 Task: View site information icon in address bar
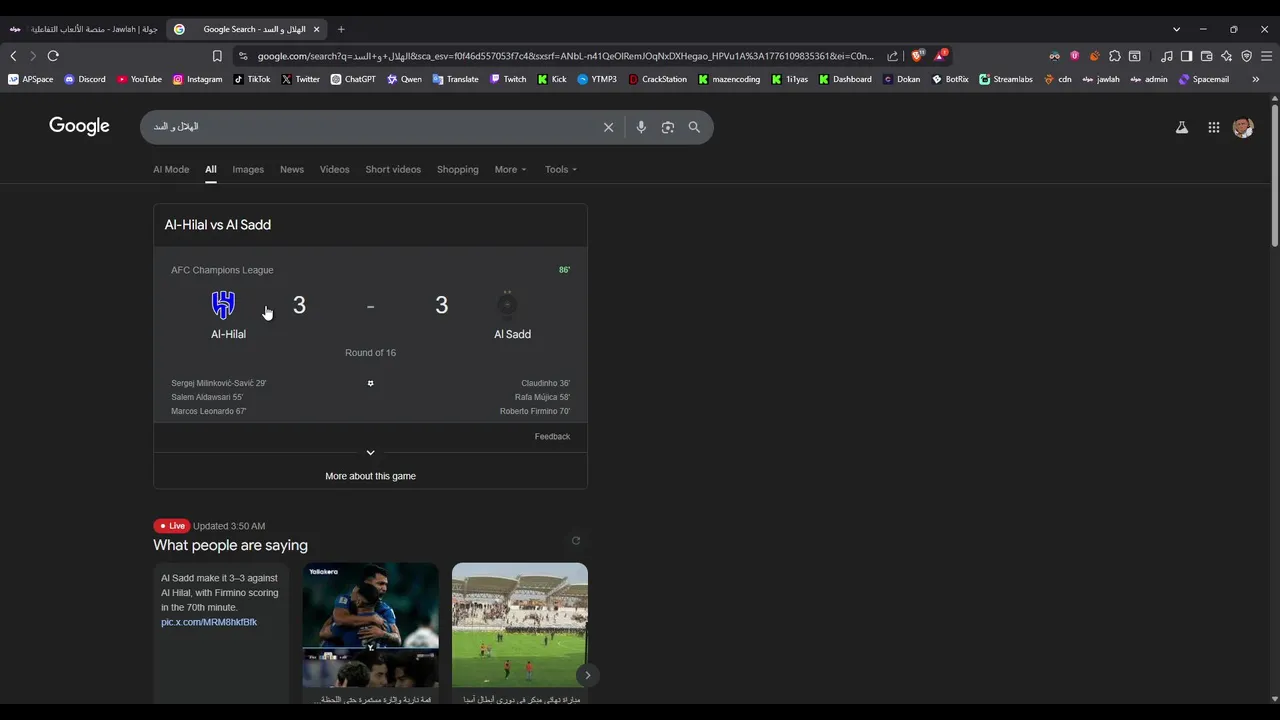[243, 56]
